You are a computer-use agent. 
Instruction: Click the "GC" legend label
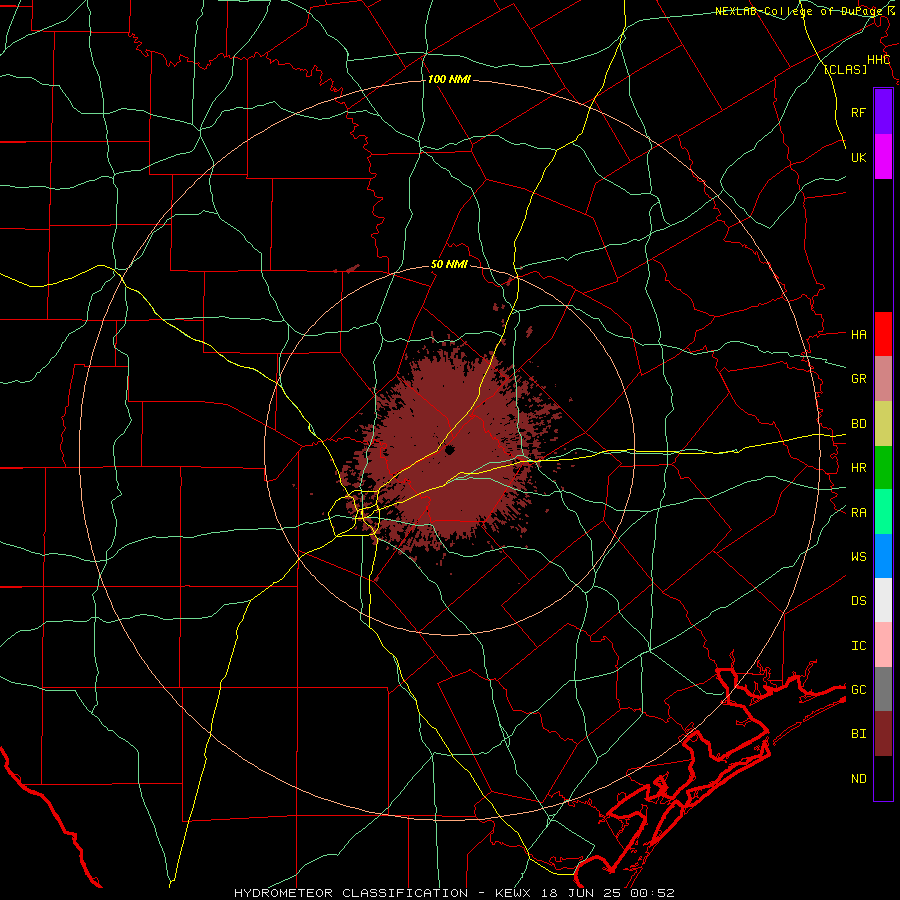coord(859,689)
